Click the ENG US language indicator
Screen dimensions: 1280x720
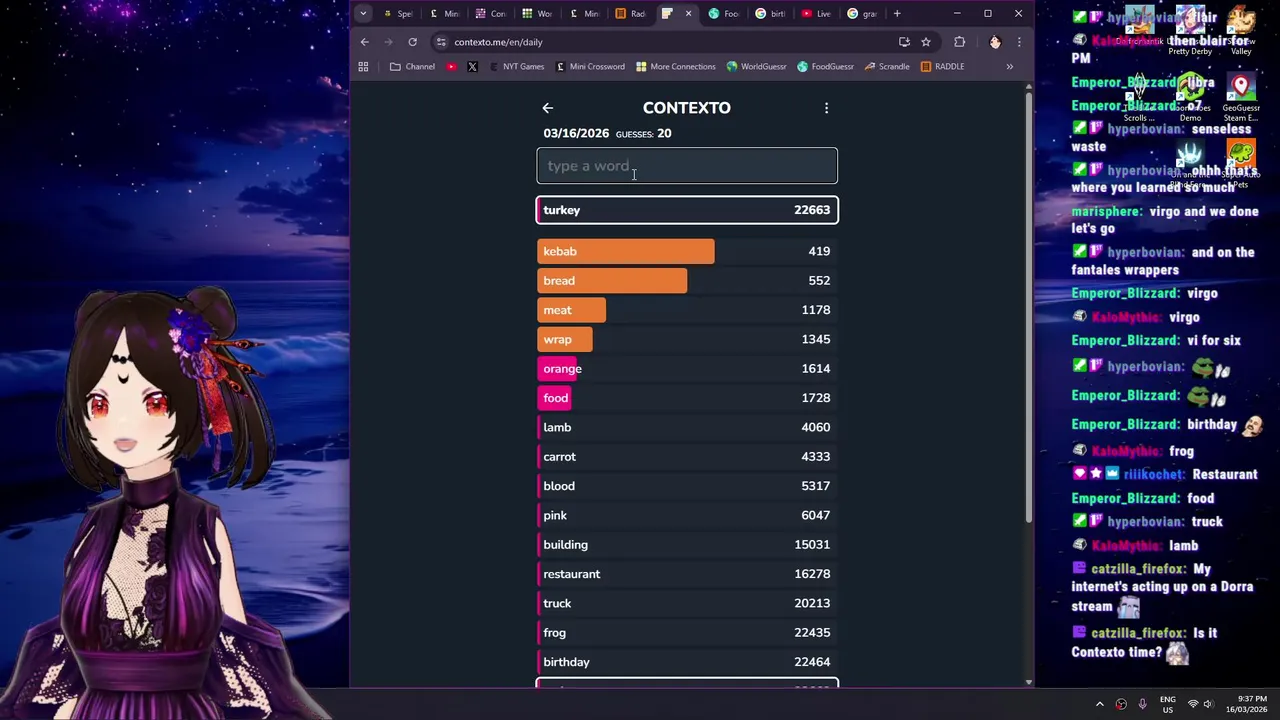coord(1168,704)
